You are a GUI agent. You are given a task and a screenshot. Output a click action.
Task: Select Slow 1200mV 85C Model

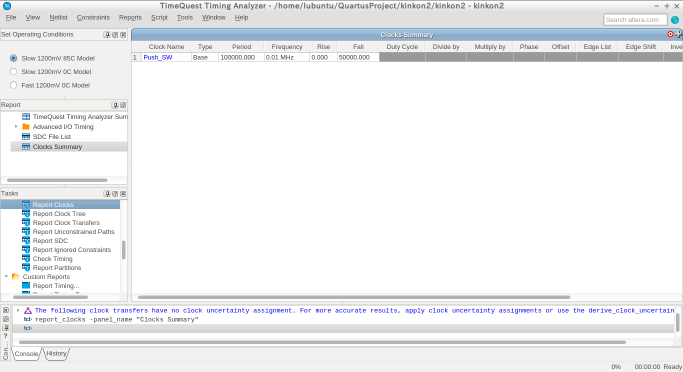pos(14,58)
